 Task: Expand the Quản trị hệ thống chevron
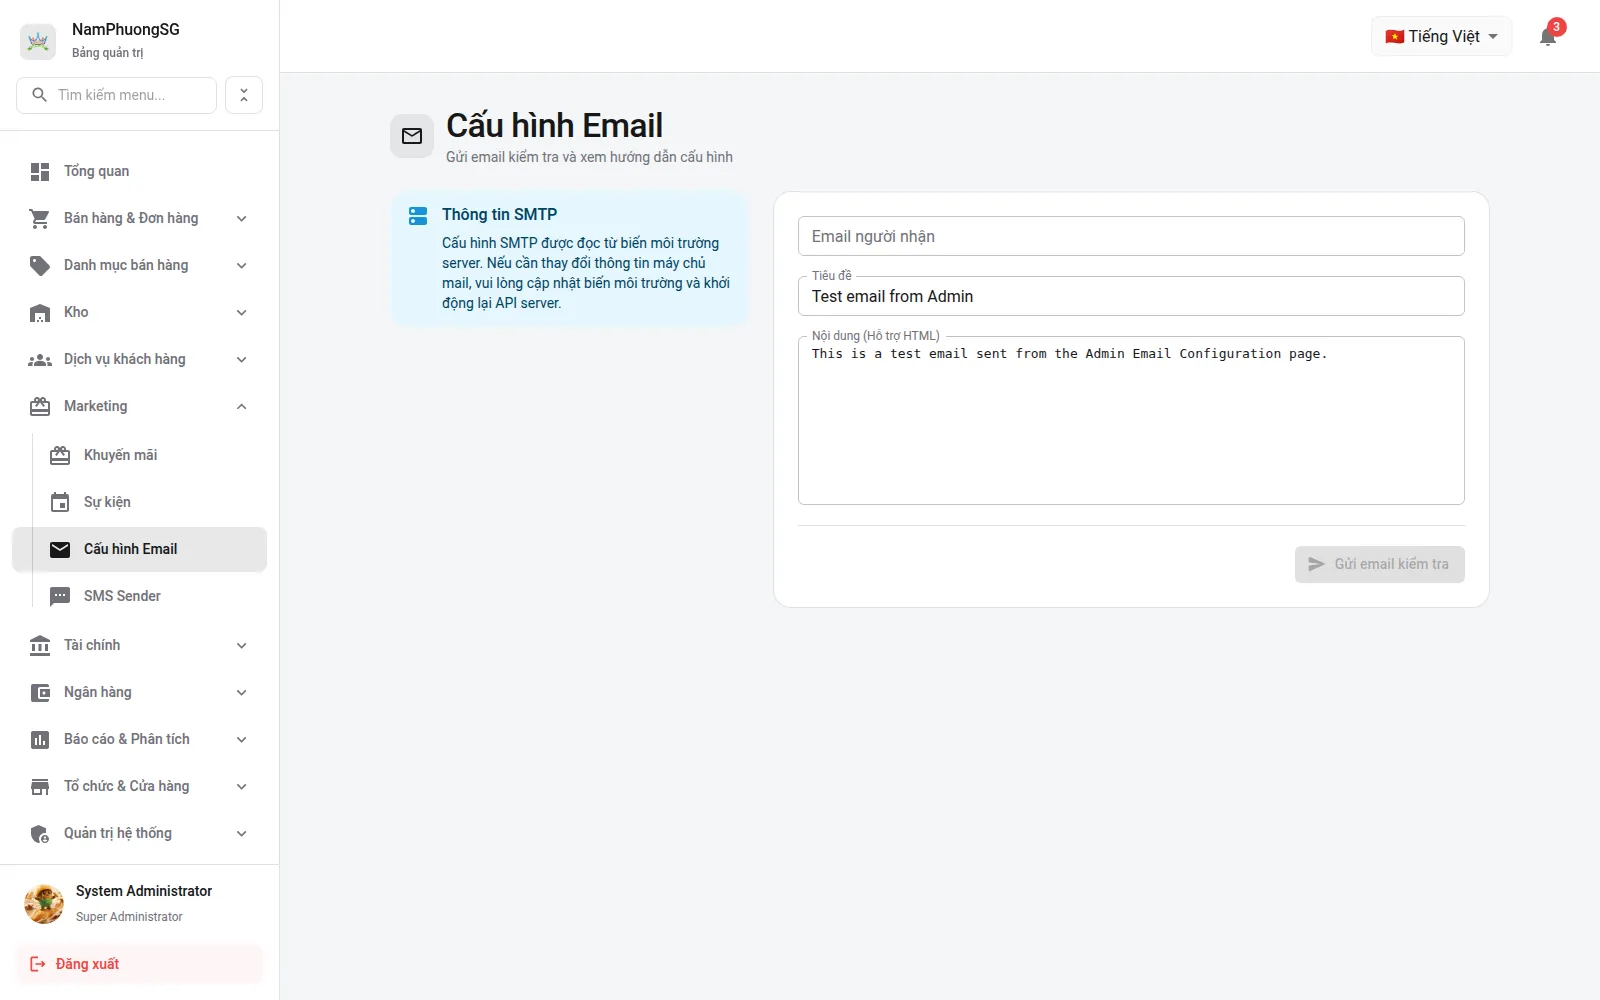[241, 834]
